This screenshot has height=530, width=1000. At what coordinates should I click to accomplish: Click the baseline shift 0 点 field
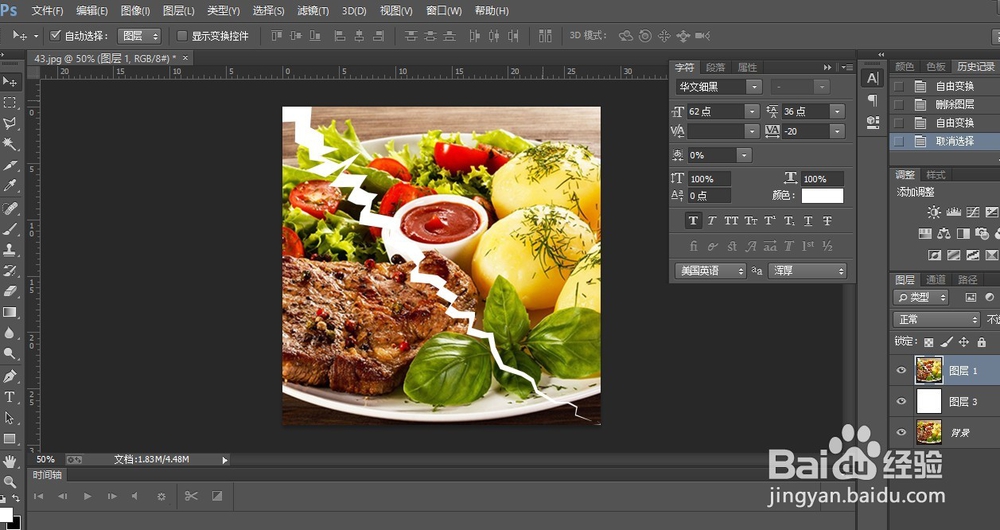[x=709, y=196]
